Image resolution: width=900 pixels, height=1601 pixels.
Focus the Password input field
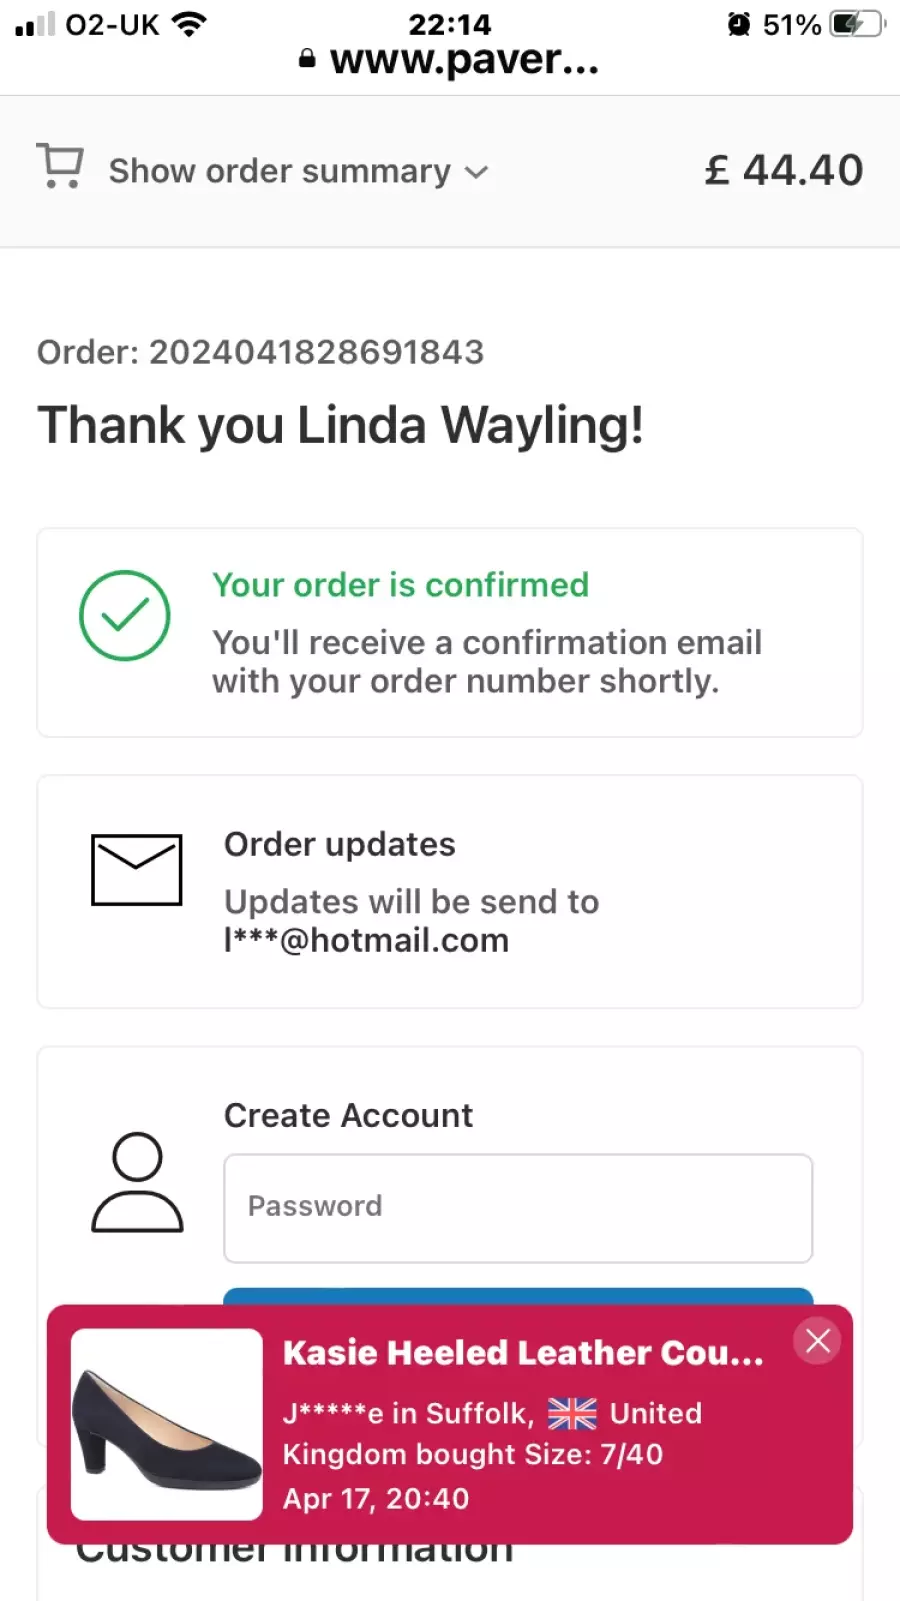pos(518,1208)
